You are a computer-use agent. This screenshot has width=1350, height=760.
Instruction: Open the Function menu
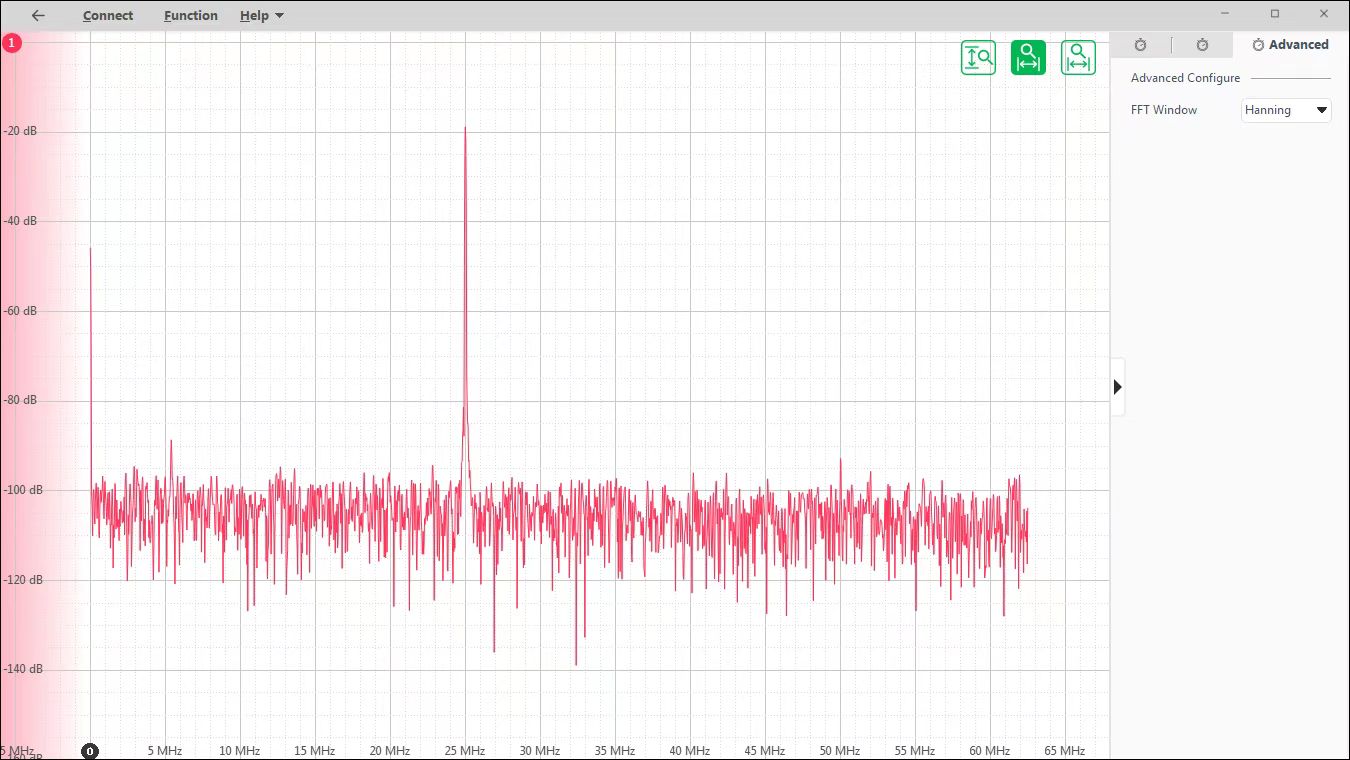191,16
